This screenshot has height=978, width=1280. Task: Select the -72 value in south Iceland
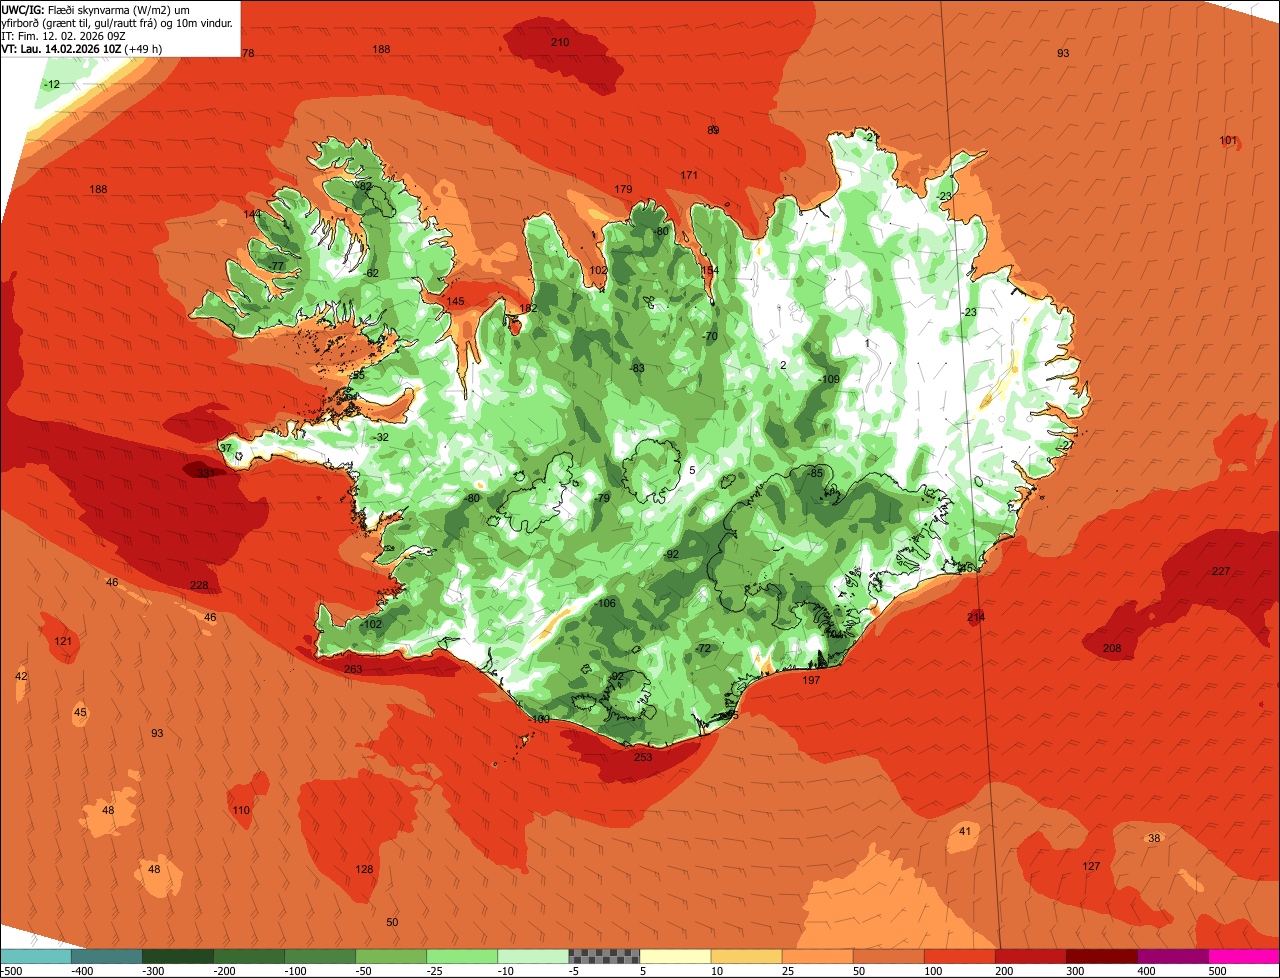[702, 648]
